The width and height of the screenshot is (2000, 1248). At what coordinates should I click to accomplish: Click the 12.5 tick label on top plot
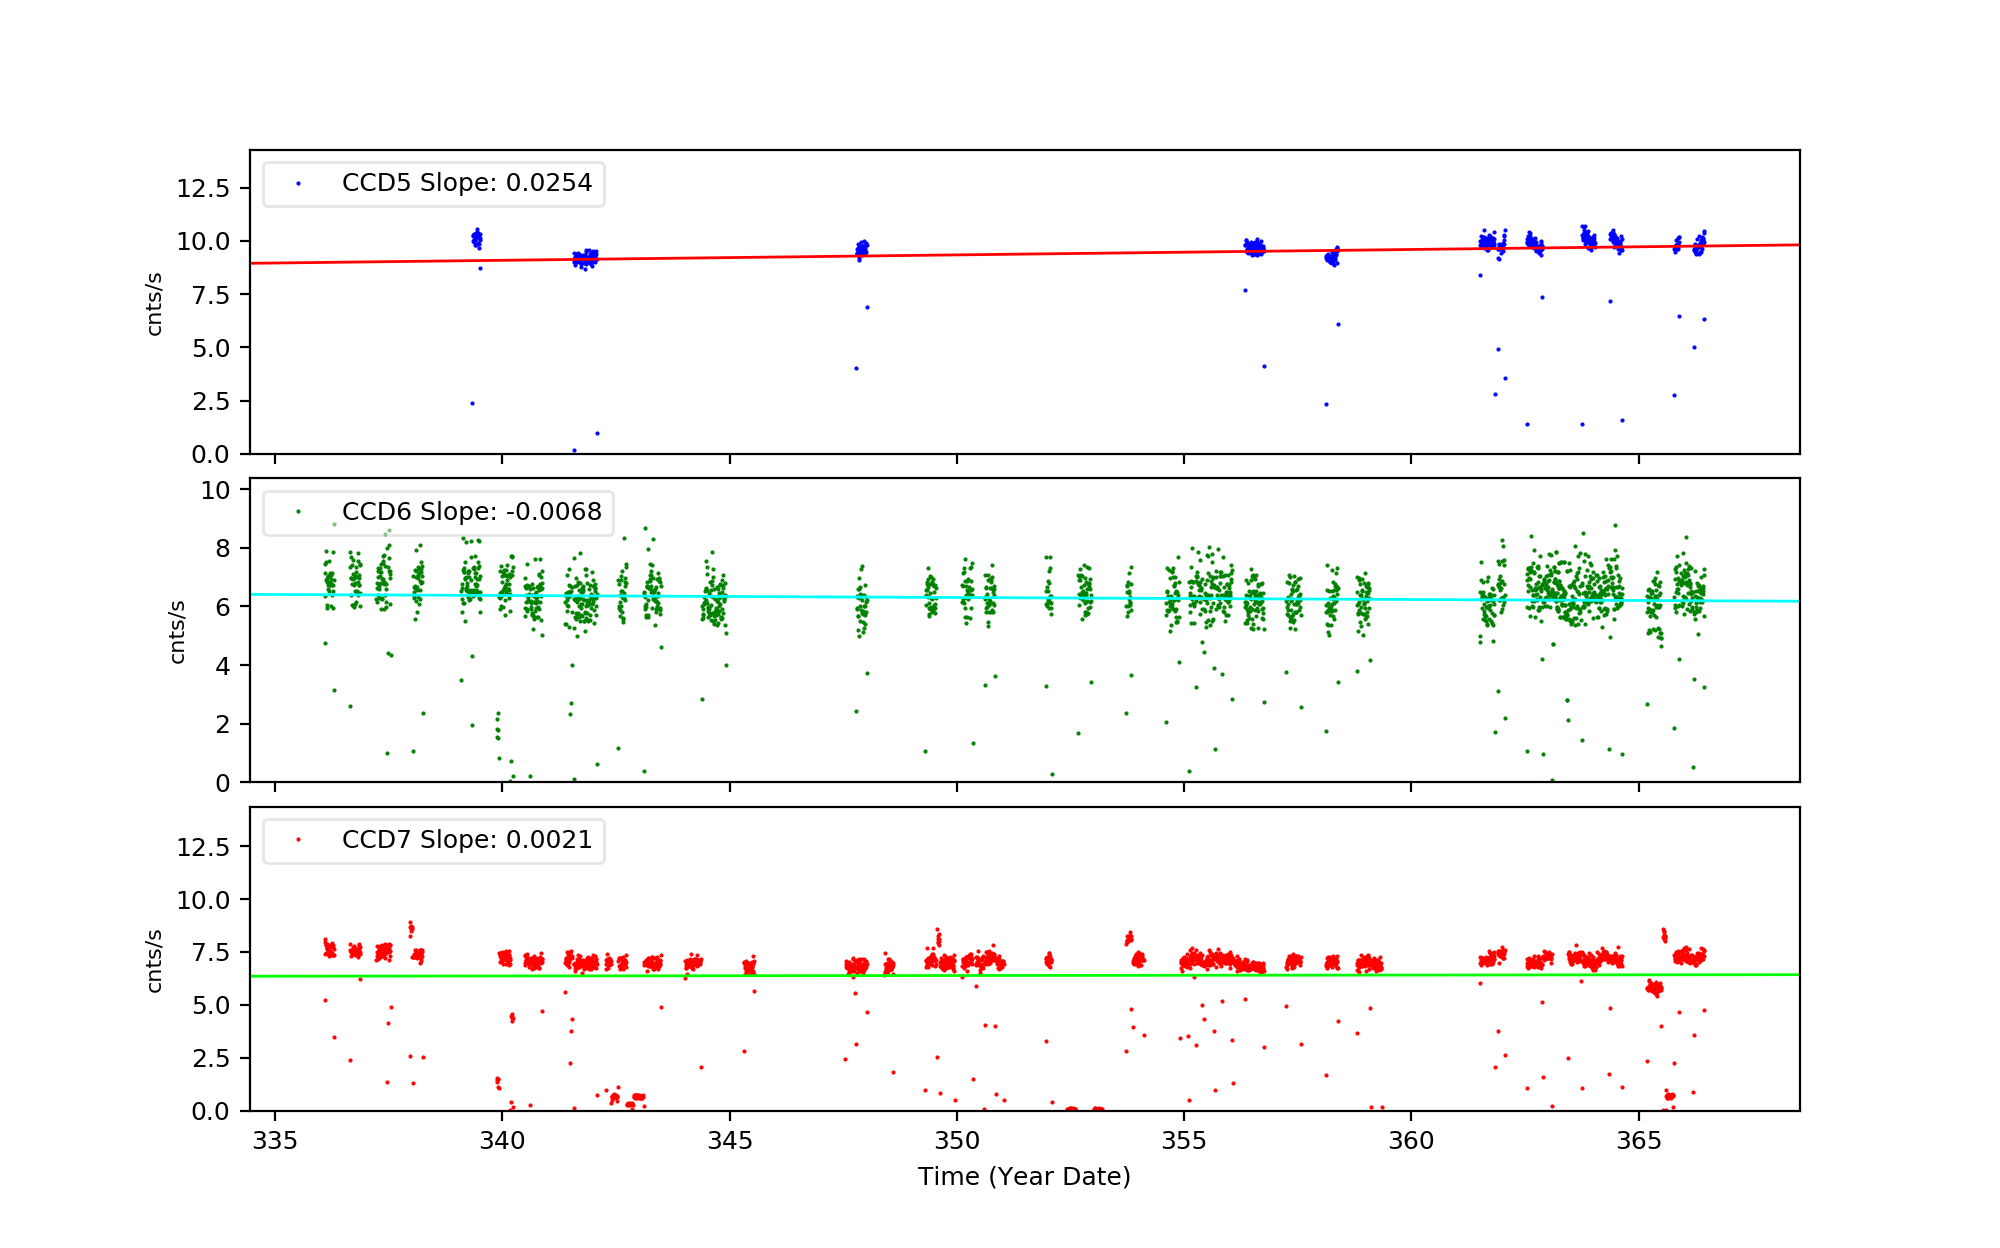(203, 189)
